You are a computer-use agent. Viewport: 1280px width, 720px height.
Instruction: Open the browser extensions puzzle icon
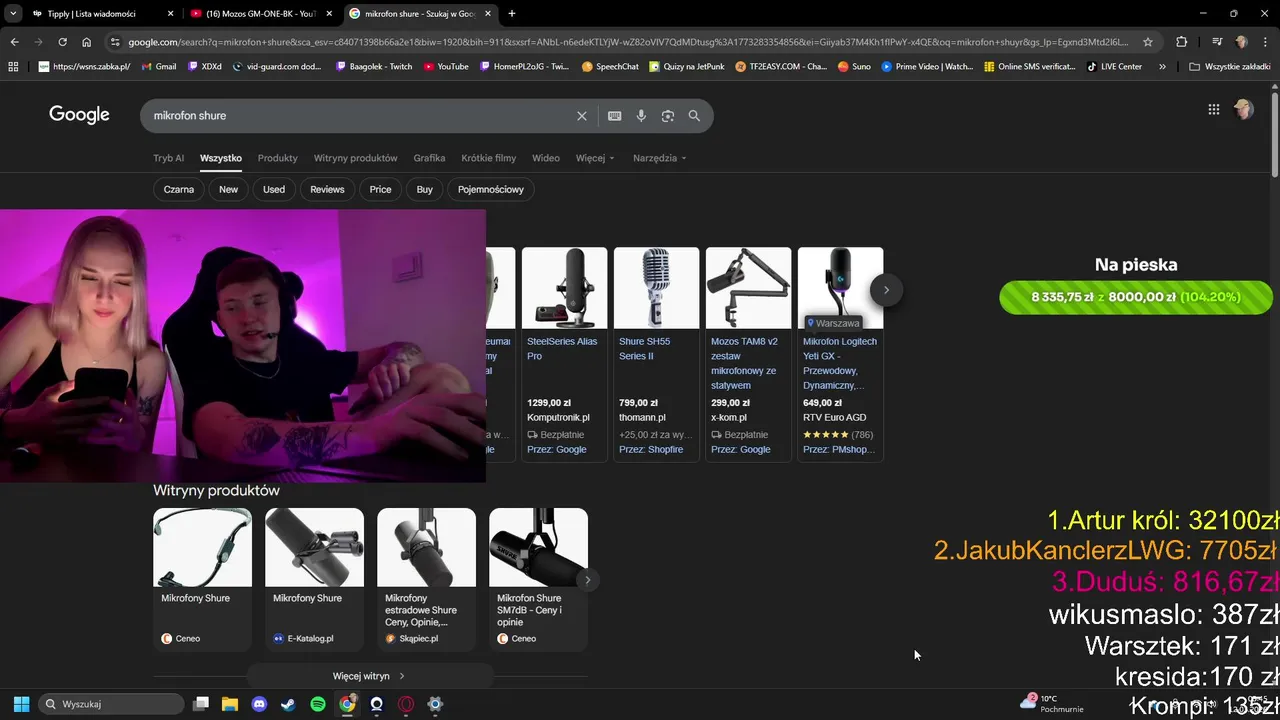[x=1182, y=42]
